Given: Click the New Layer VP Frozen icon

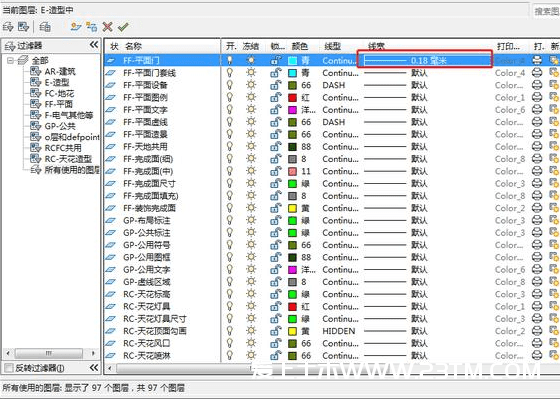Looking at the screenshot, I should 92,26.
